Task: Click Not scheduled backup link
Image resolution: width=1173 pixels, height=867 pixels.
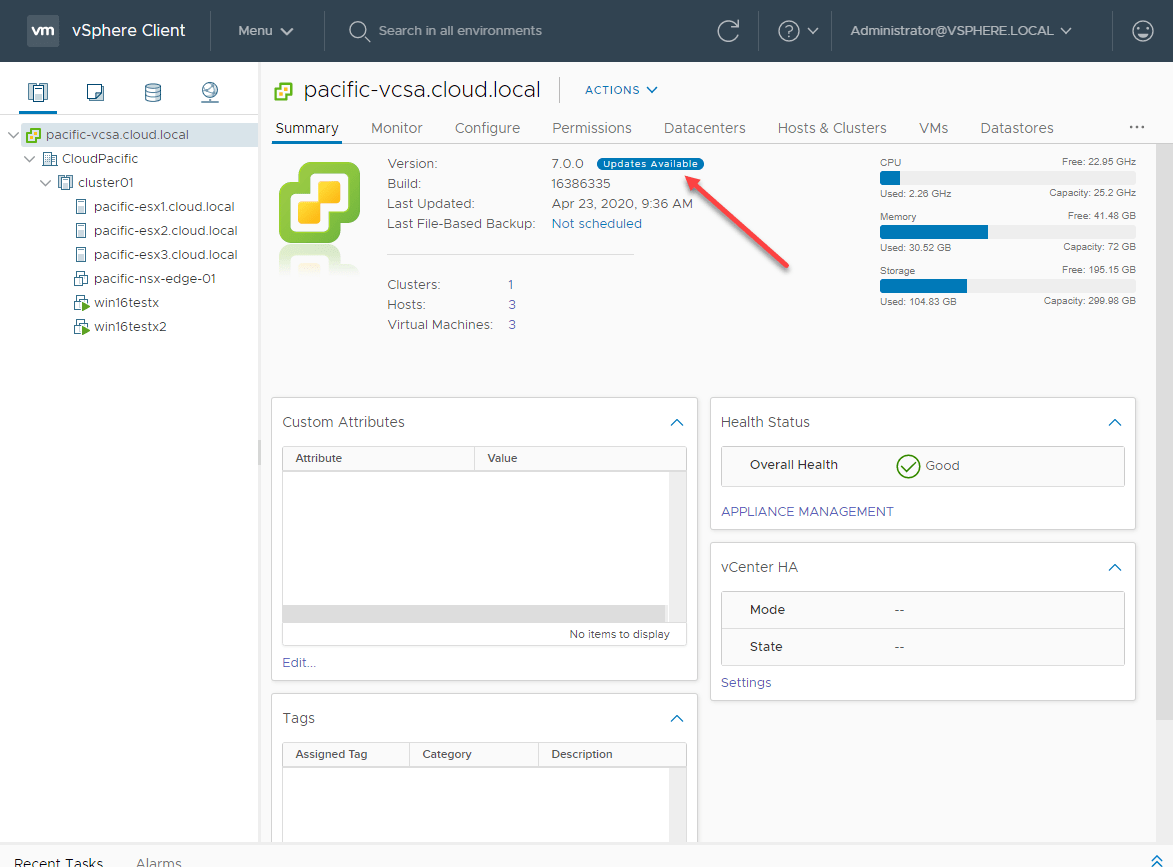Action: pos(596,224)
